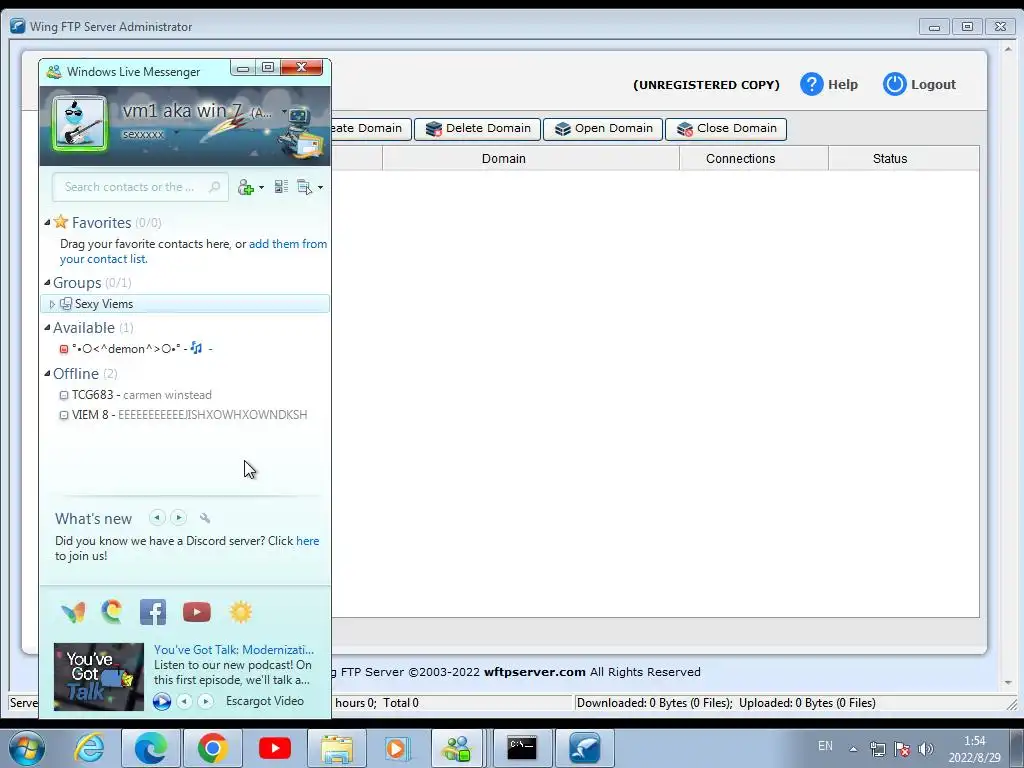Viewport: 1024px width, 768px height.
Task: Click the Delete Domain button
Action: tap(477, 129)
